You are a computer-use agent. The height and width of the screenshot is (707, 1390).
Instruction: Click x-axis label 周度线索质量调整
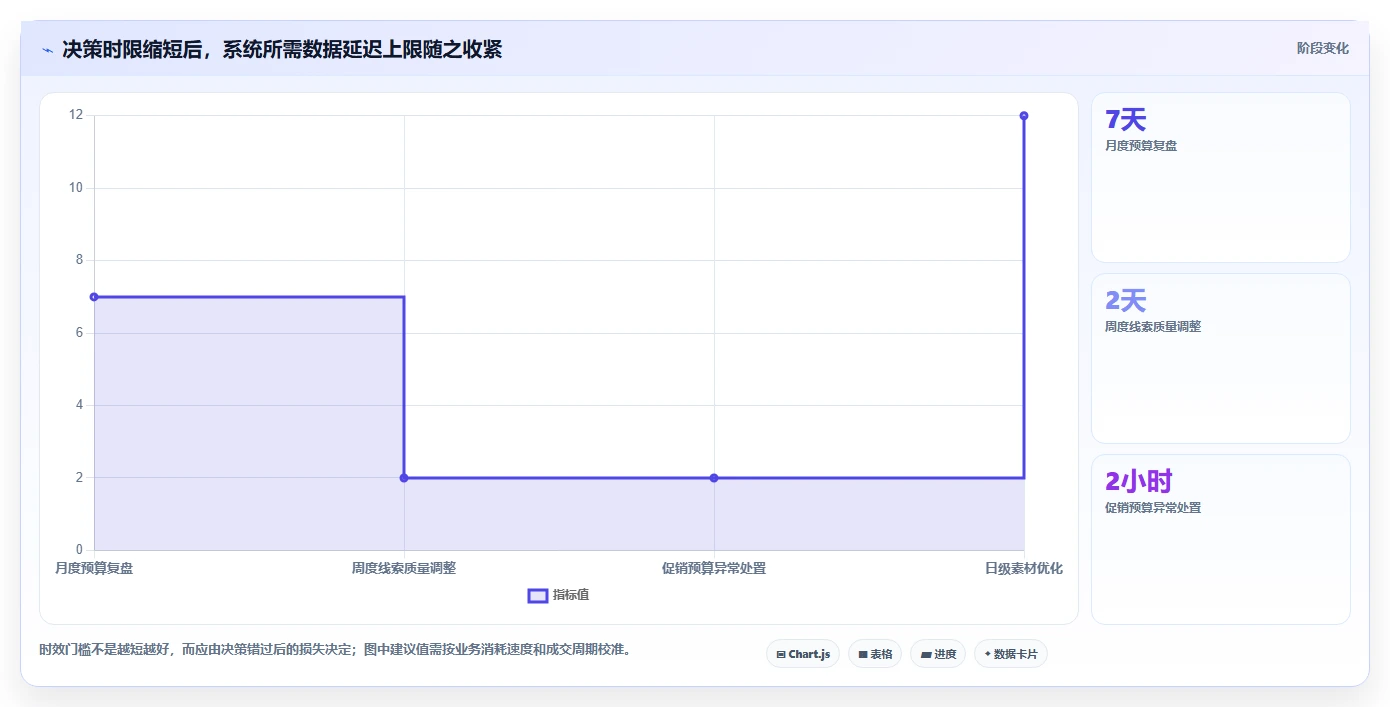pos(404,568)
